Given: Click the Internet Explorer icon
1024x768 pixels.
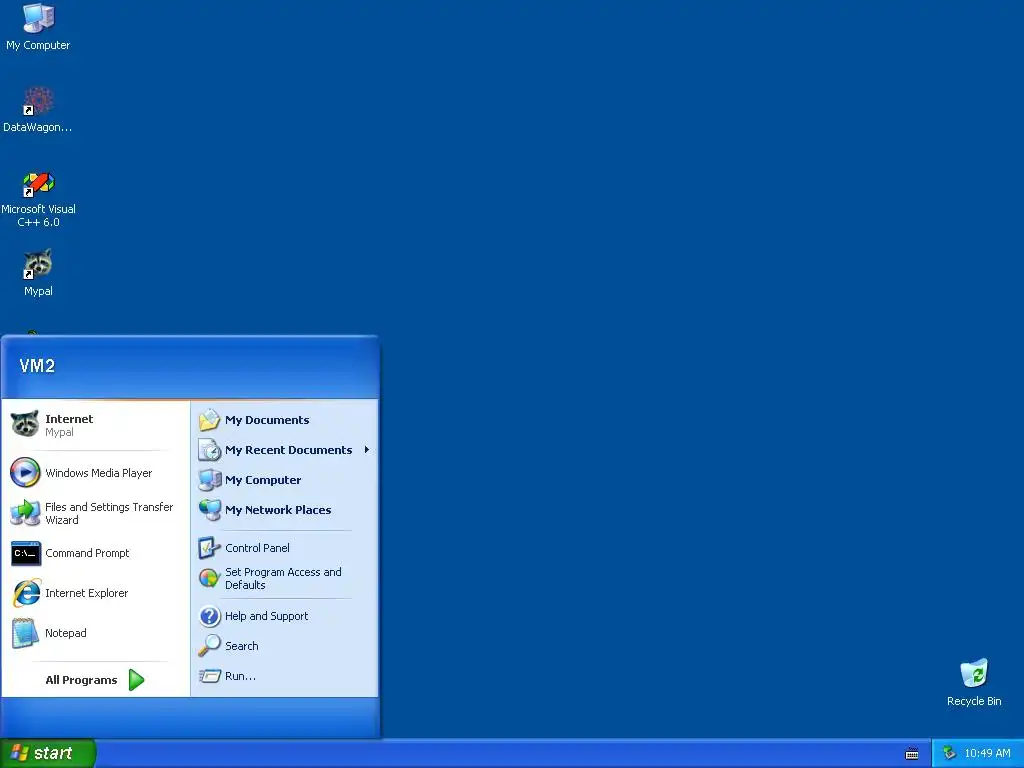Looking at the screenshot, I should 26,593.
